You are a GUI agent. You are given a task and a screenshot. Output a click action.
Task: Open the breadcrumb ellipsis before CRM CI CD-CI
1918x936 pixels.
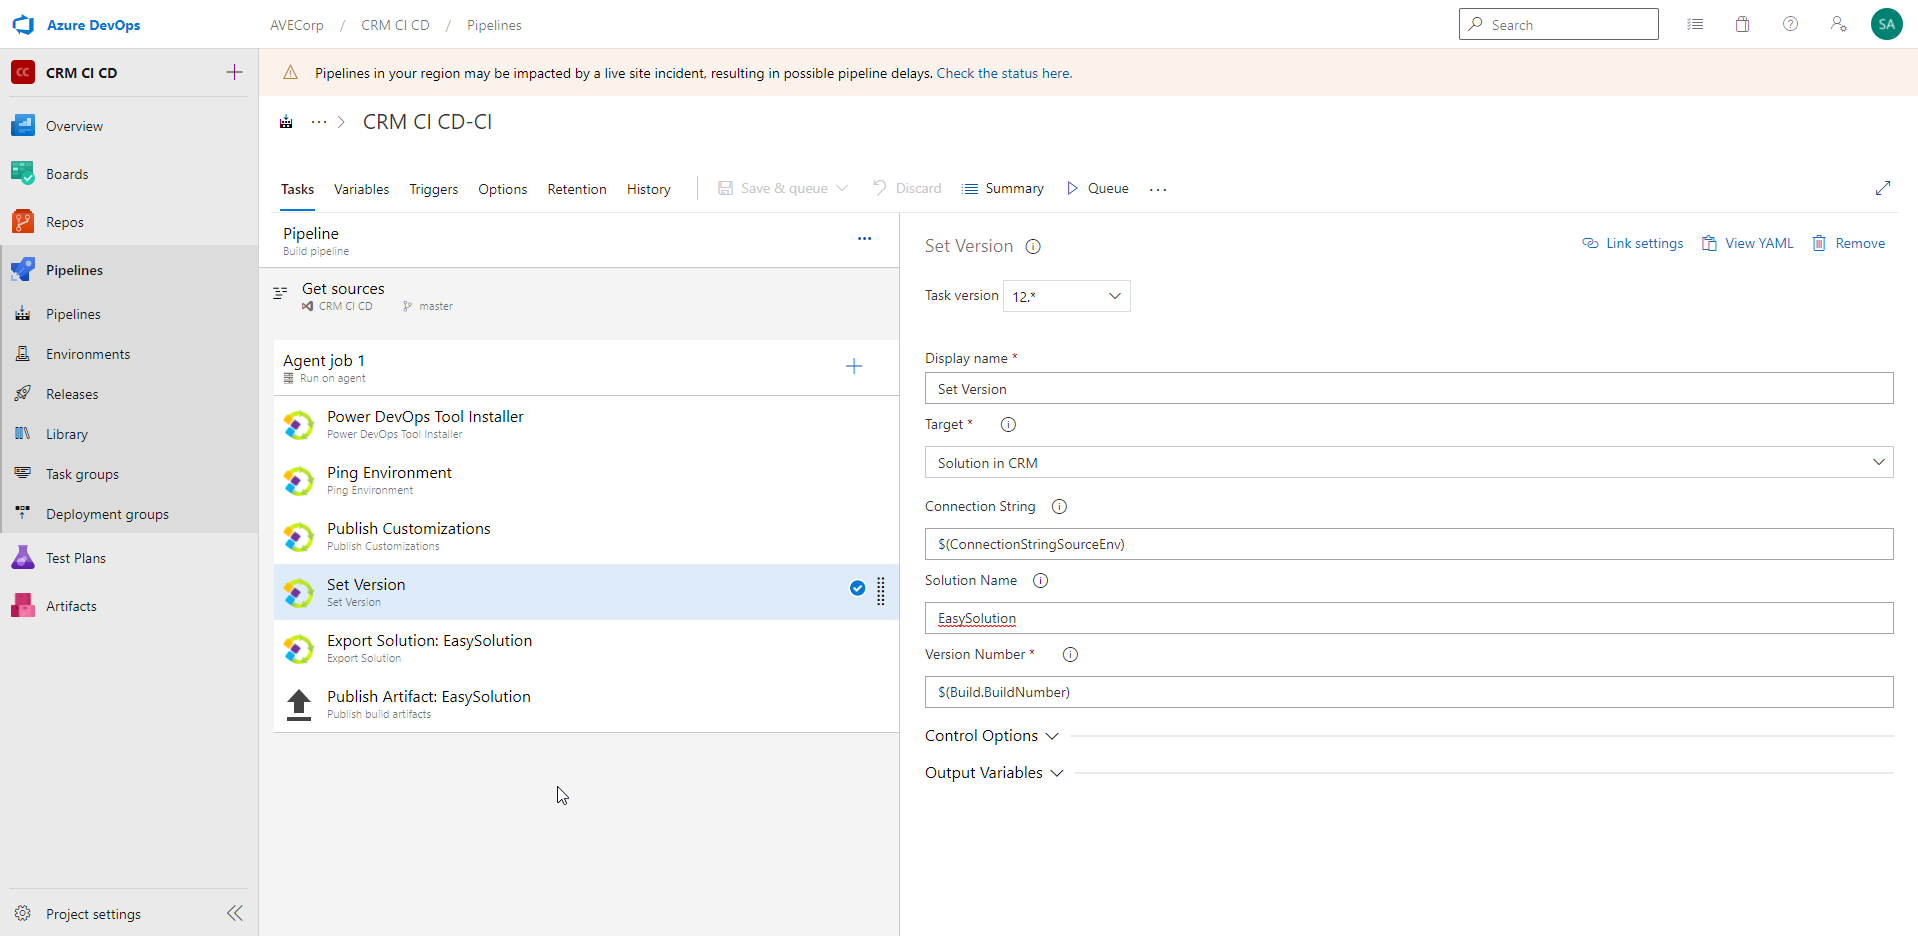pos(318,122)
